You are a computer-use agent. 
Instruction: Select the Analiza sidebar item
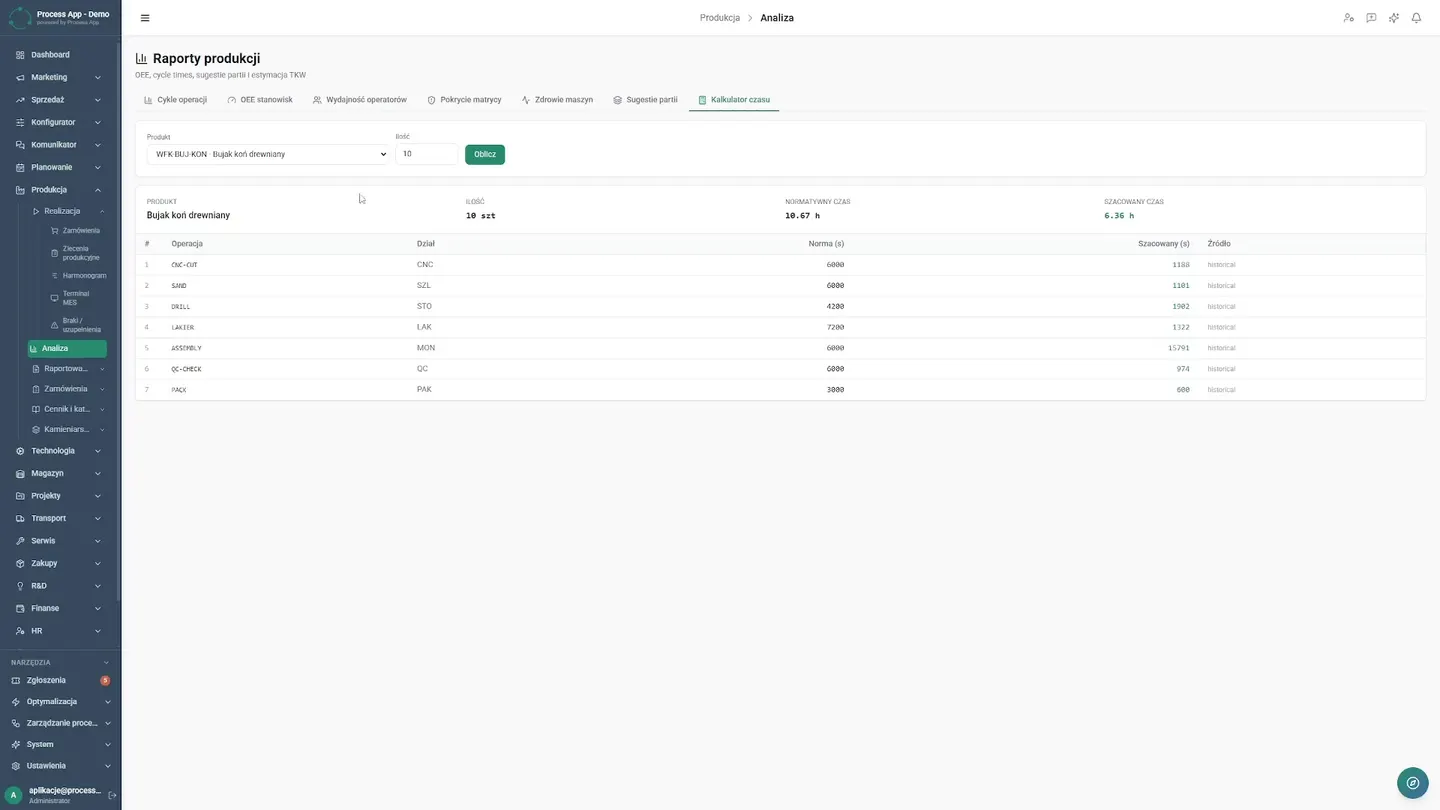[67, 348]
